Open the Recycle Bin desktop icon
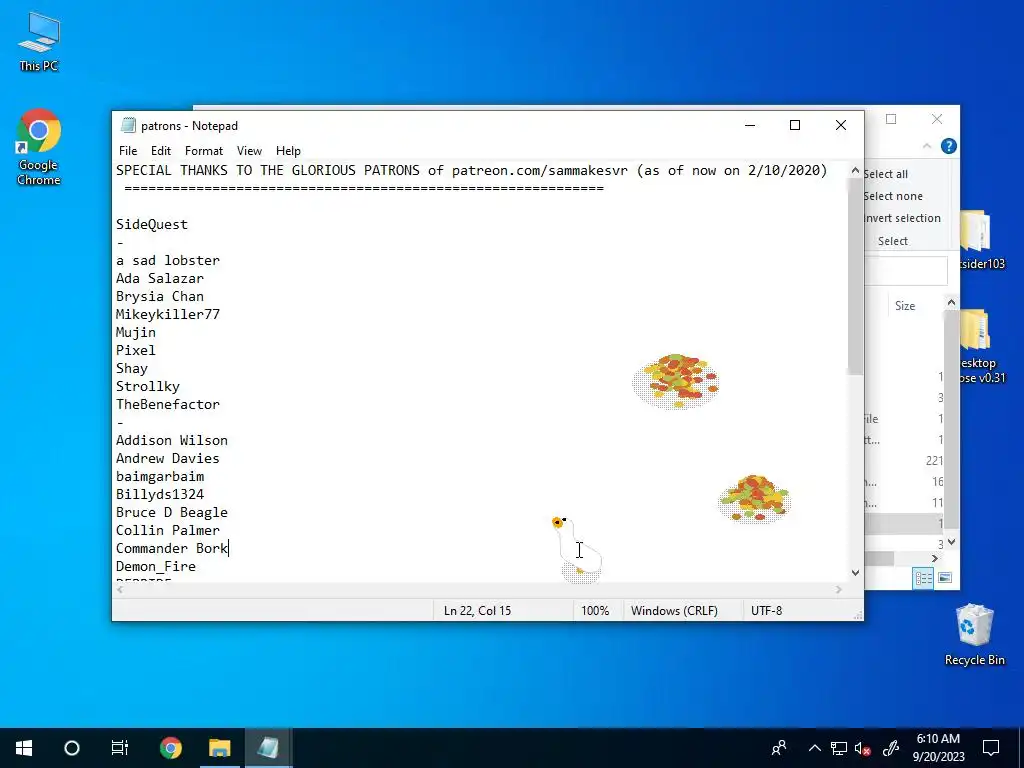This screenshot has height=768, width=1024. [x=974, y=635]
